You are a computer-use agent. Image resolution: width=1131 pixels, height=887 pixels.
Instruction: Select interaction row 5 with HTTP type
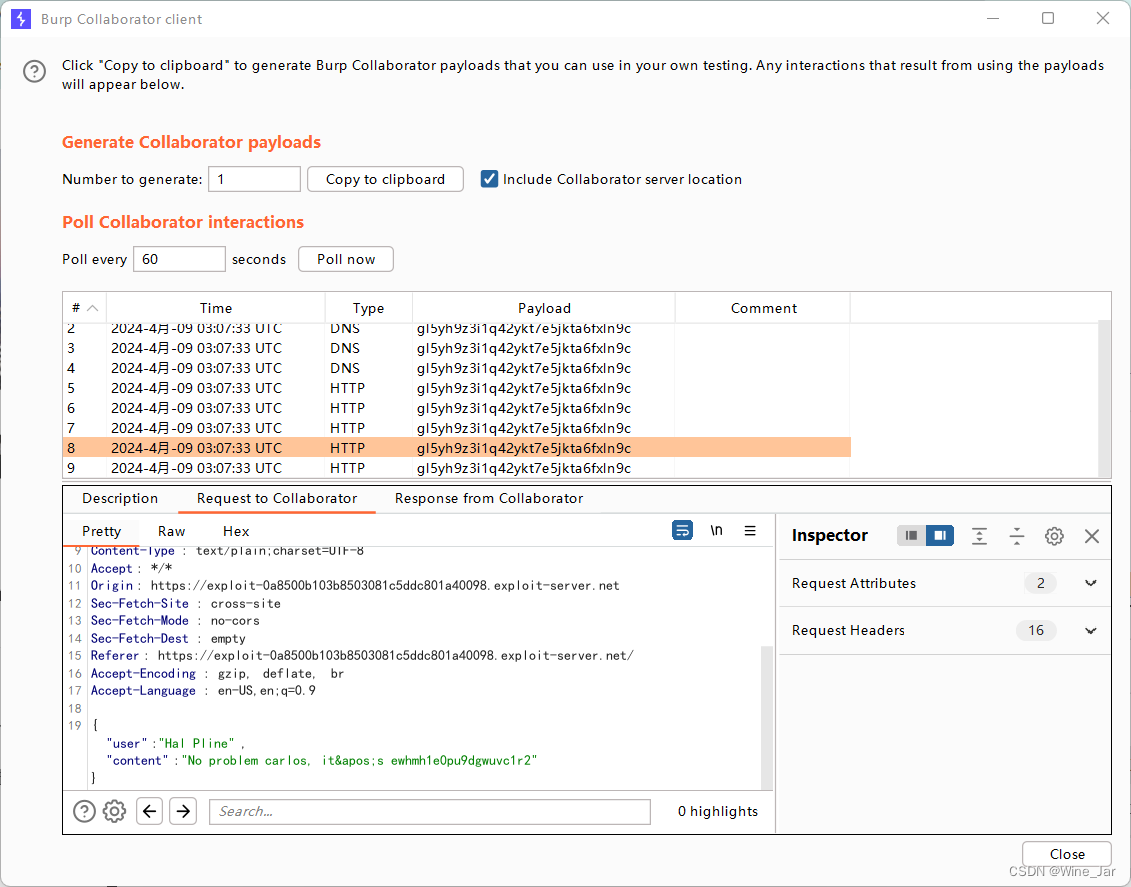tap(457, 388)
